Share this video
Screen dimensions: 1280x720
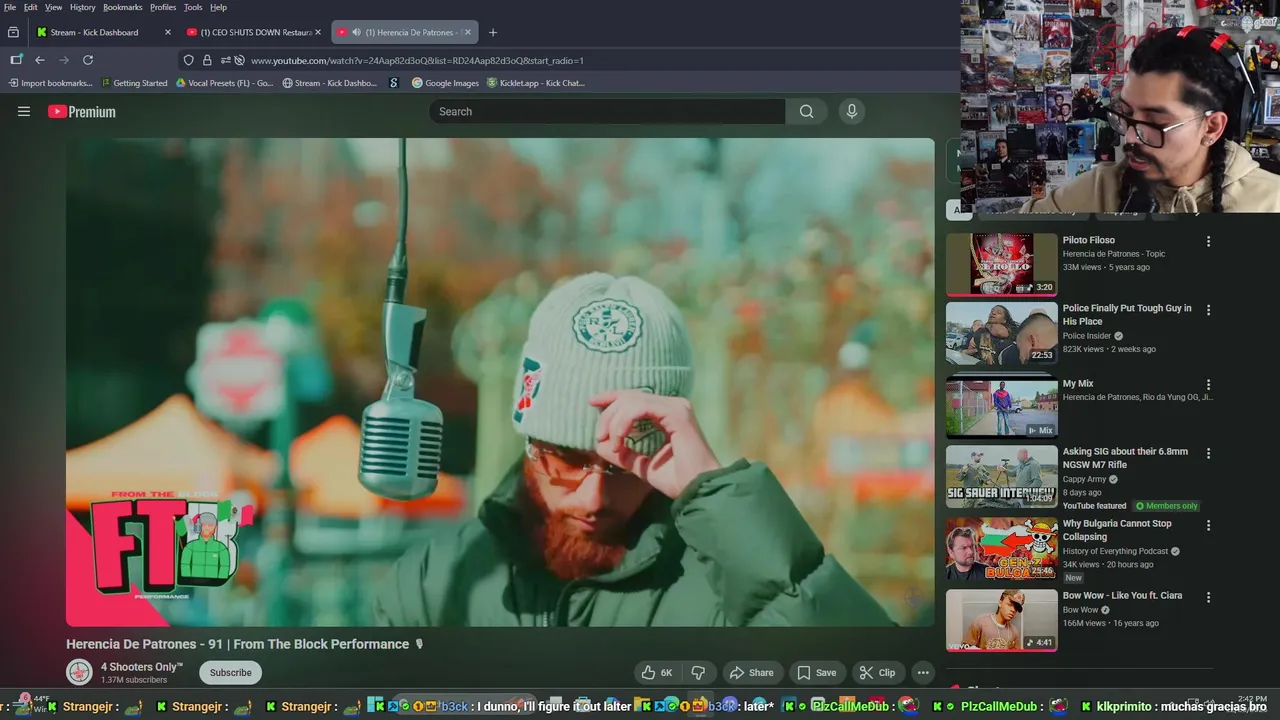[751, 673]
